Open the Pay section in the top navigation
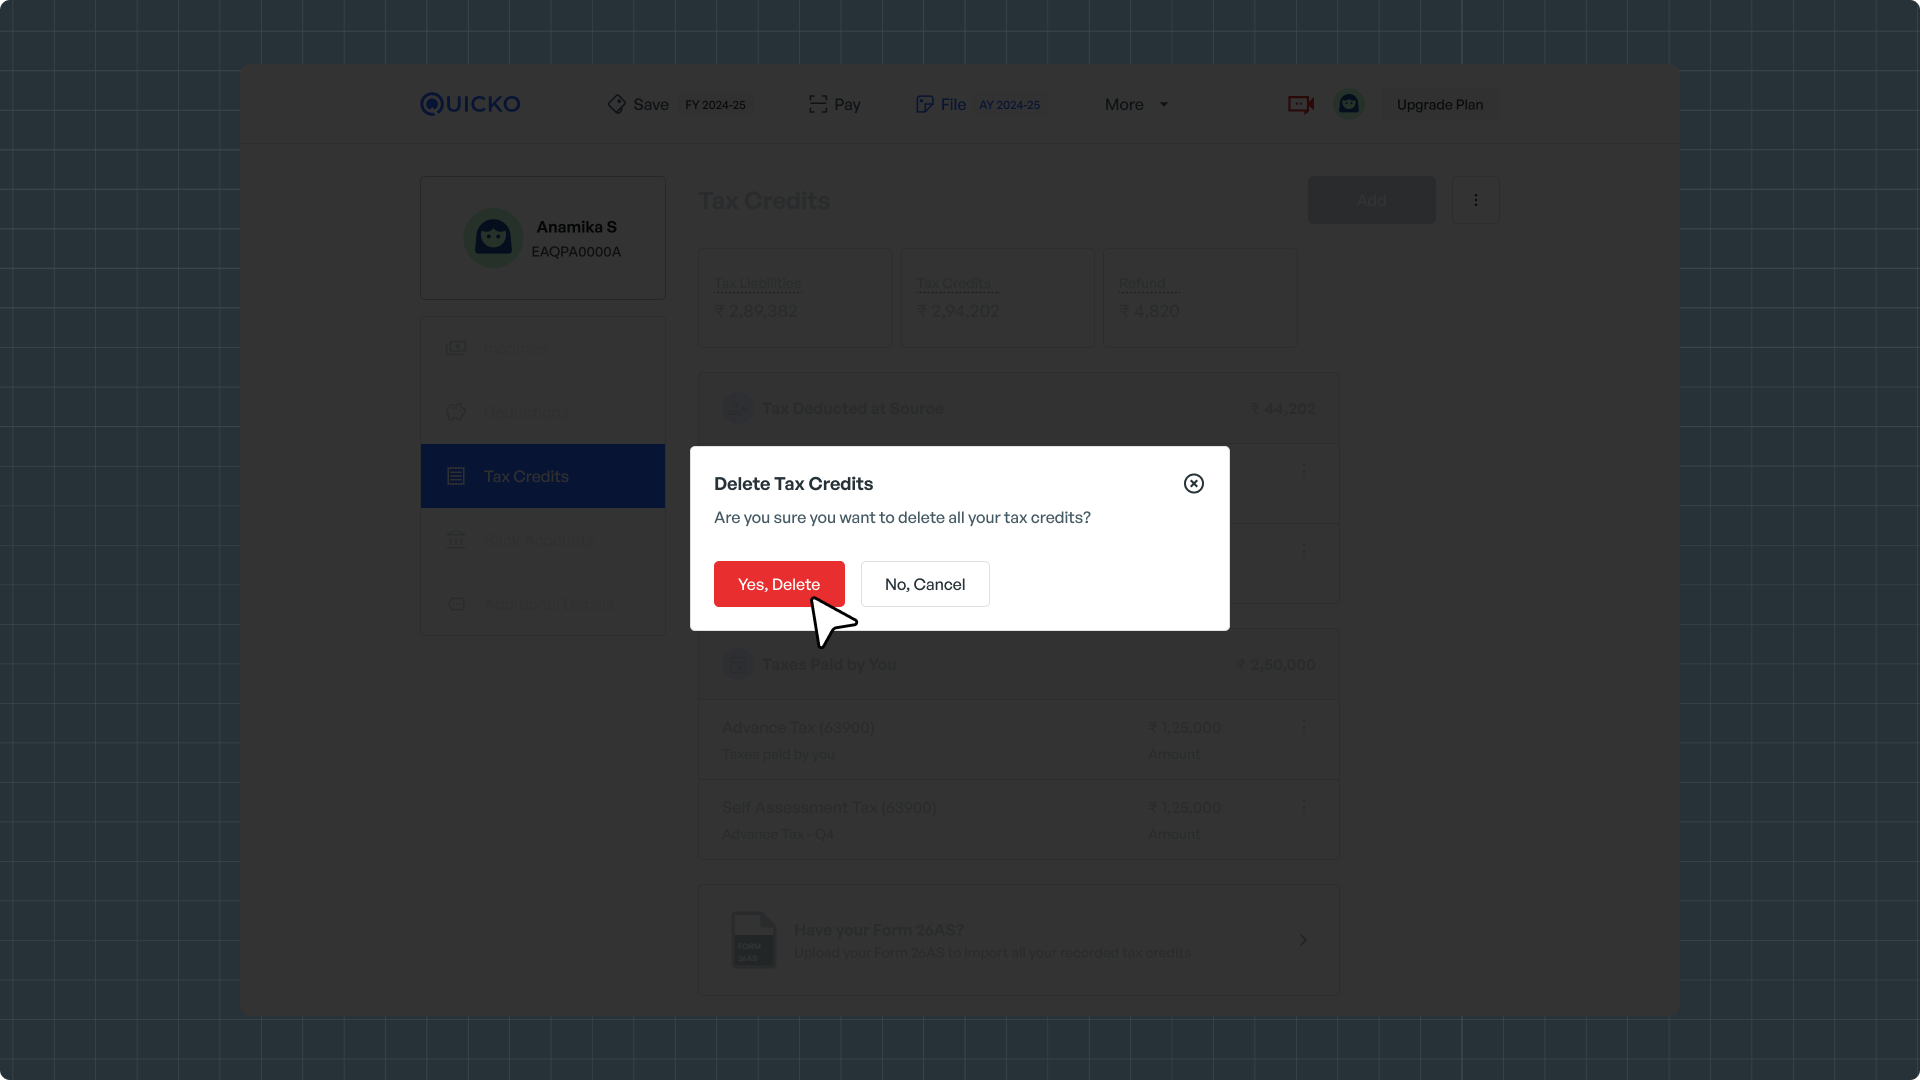The height and width of the screenshot is (1080, 1920). (835, 104)
